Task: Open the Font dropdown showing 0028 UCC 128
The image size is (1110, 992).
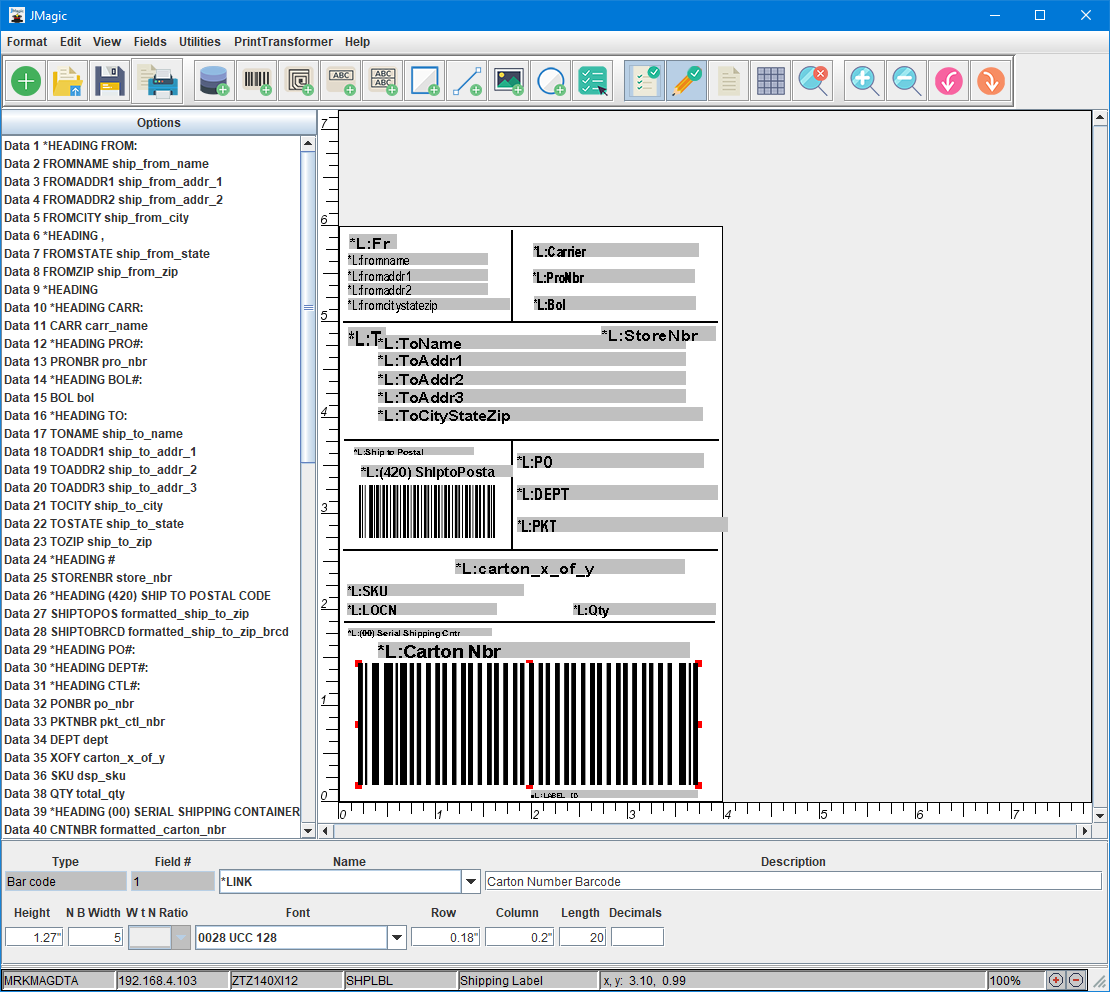Action: pos(397,937)
